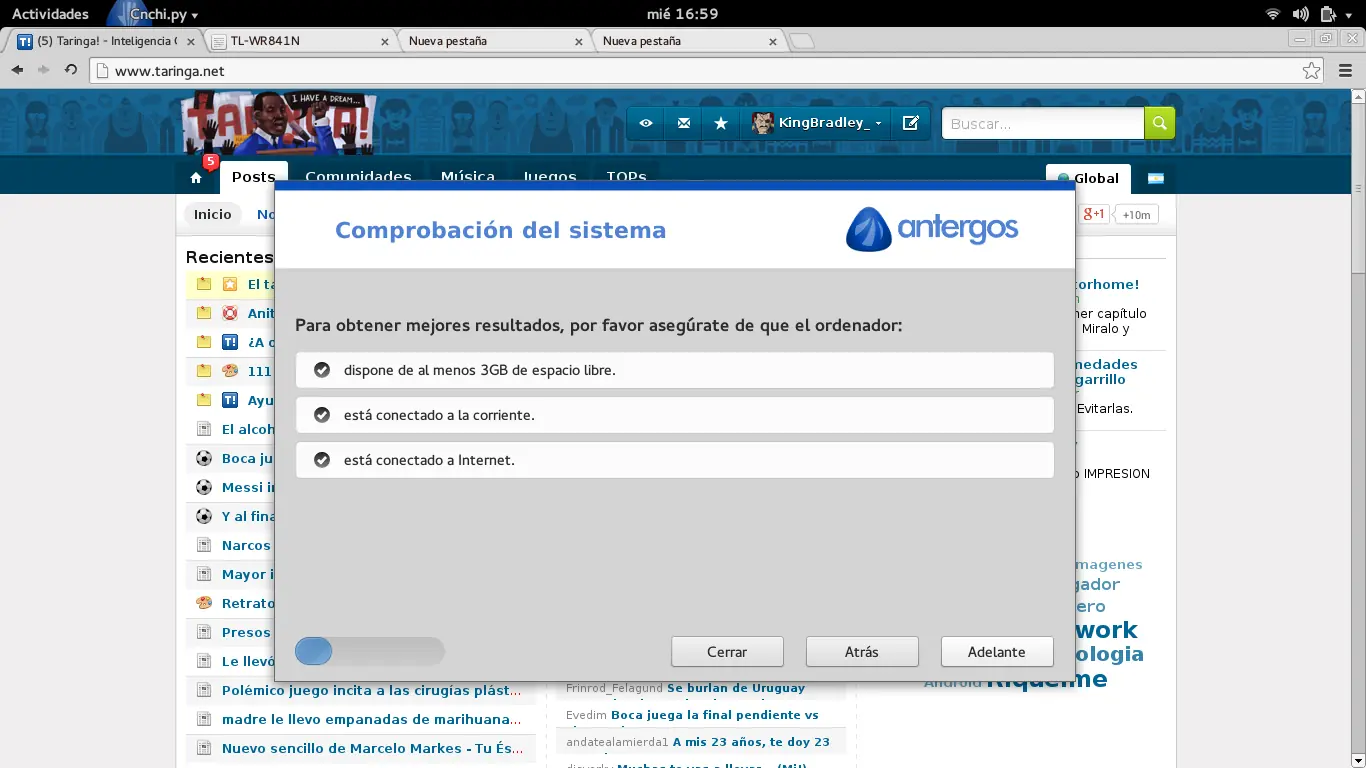Click the Argentina flag icon
Screen dimensions: 1366x768
point(1155,178)
